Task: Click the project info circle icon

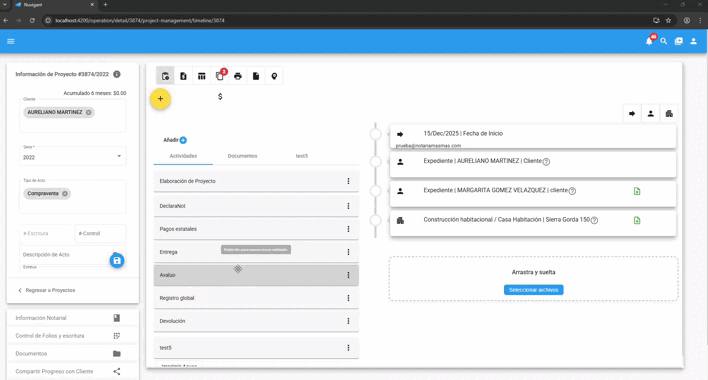Action: pyautogui.click(x=117, y=74)
